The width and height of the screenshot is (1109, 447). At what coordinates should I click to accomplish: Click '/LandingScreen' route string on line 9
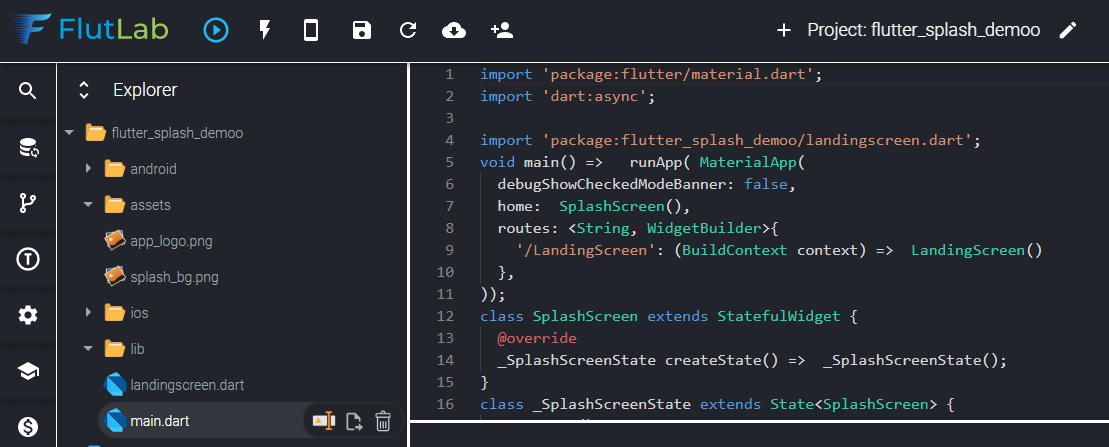581,250
